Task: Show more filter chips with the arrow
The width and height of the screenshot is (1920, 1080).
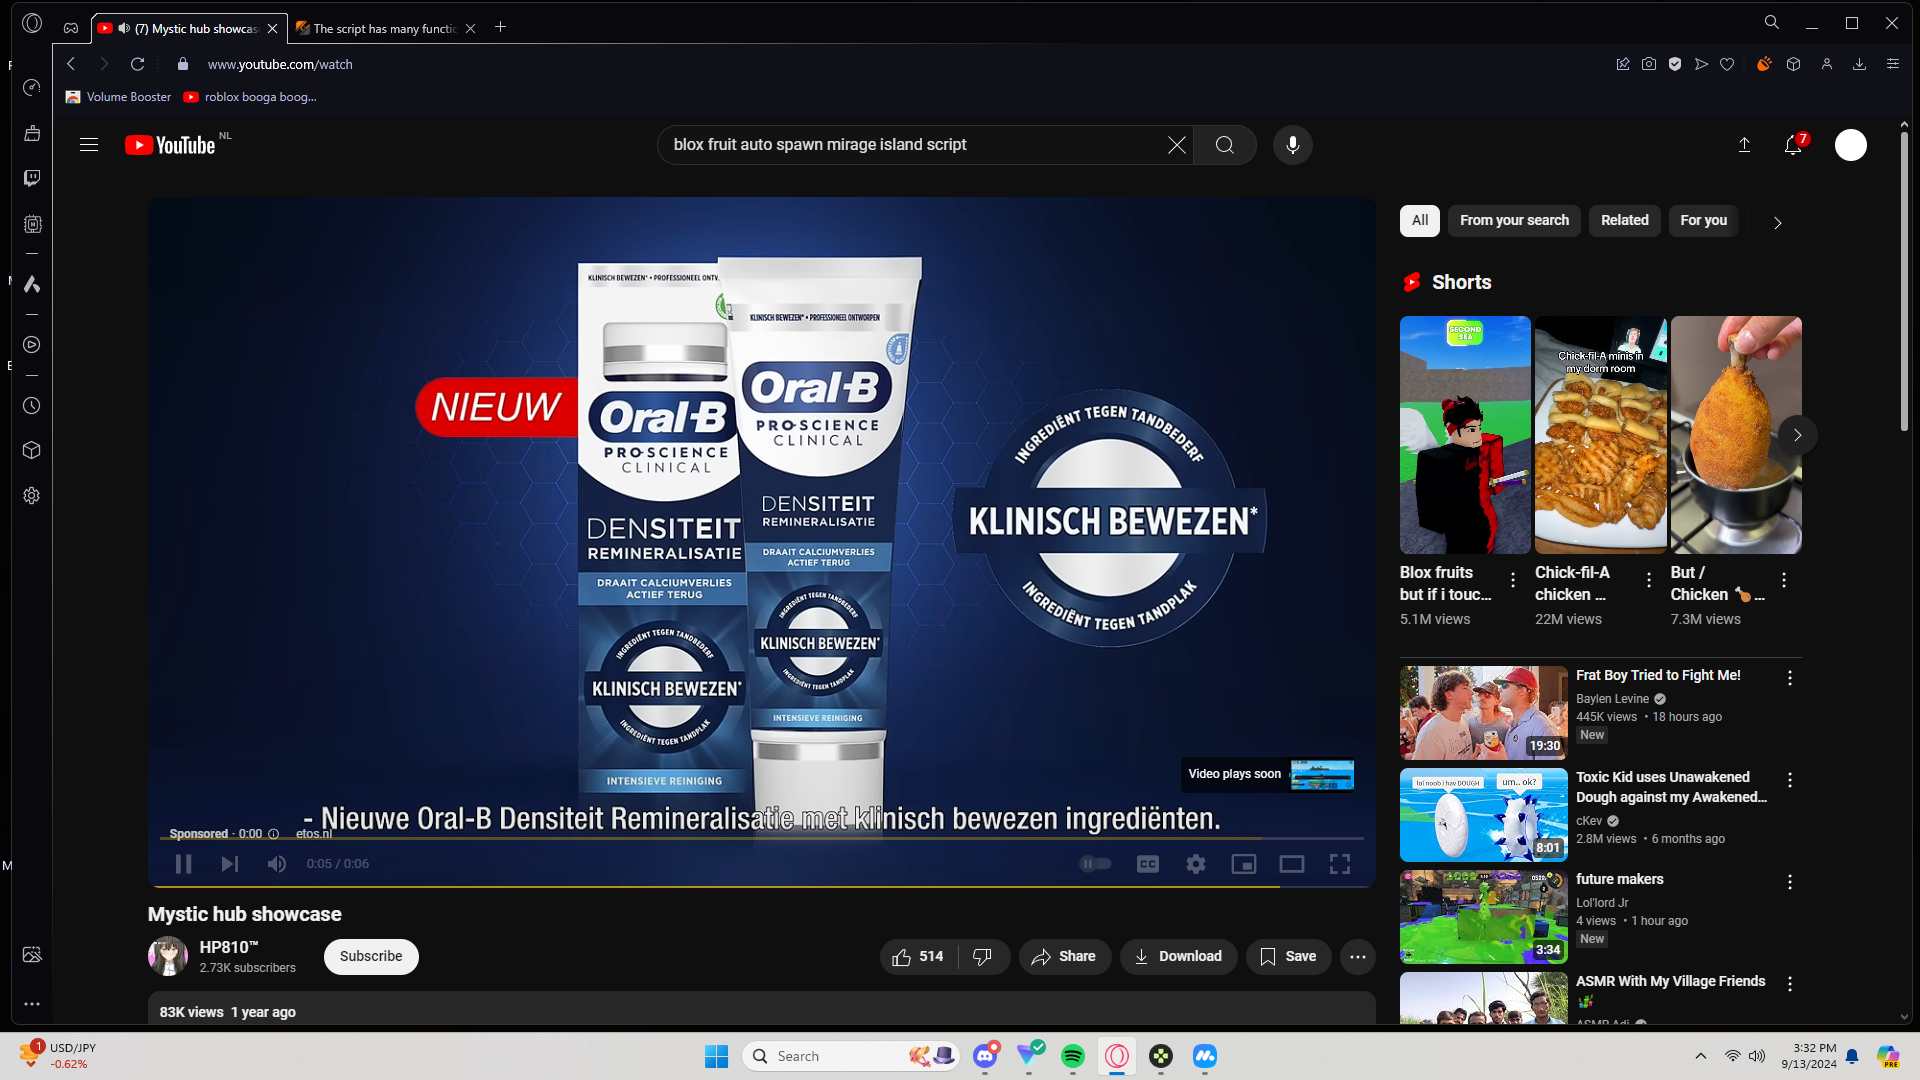Action: click(x=1778, y=223)
